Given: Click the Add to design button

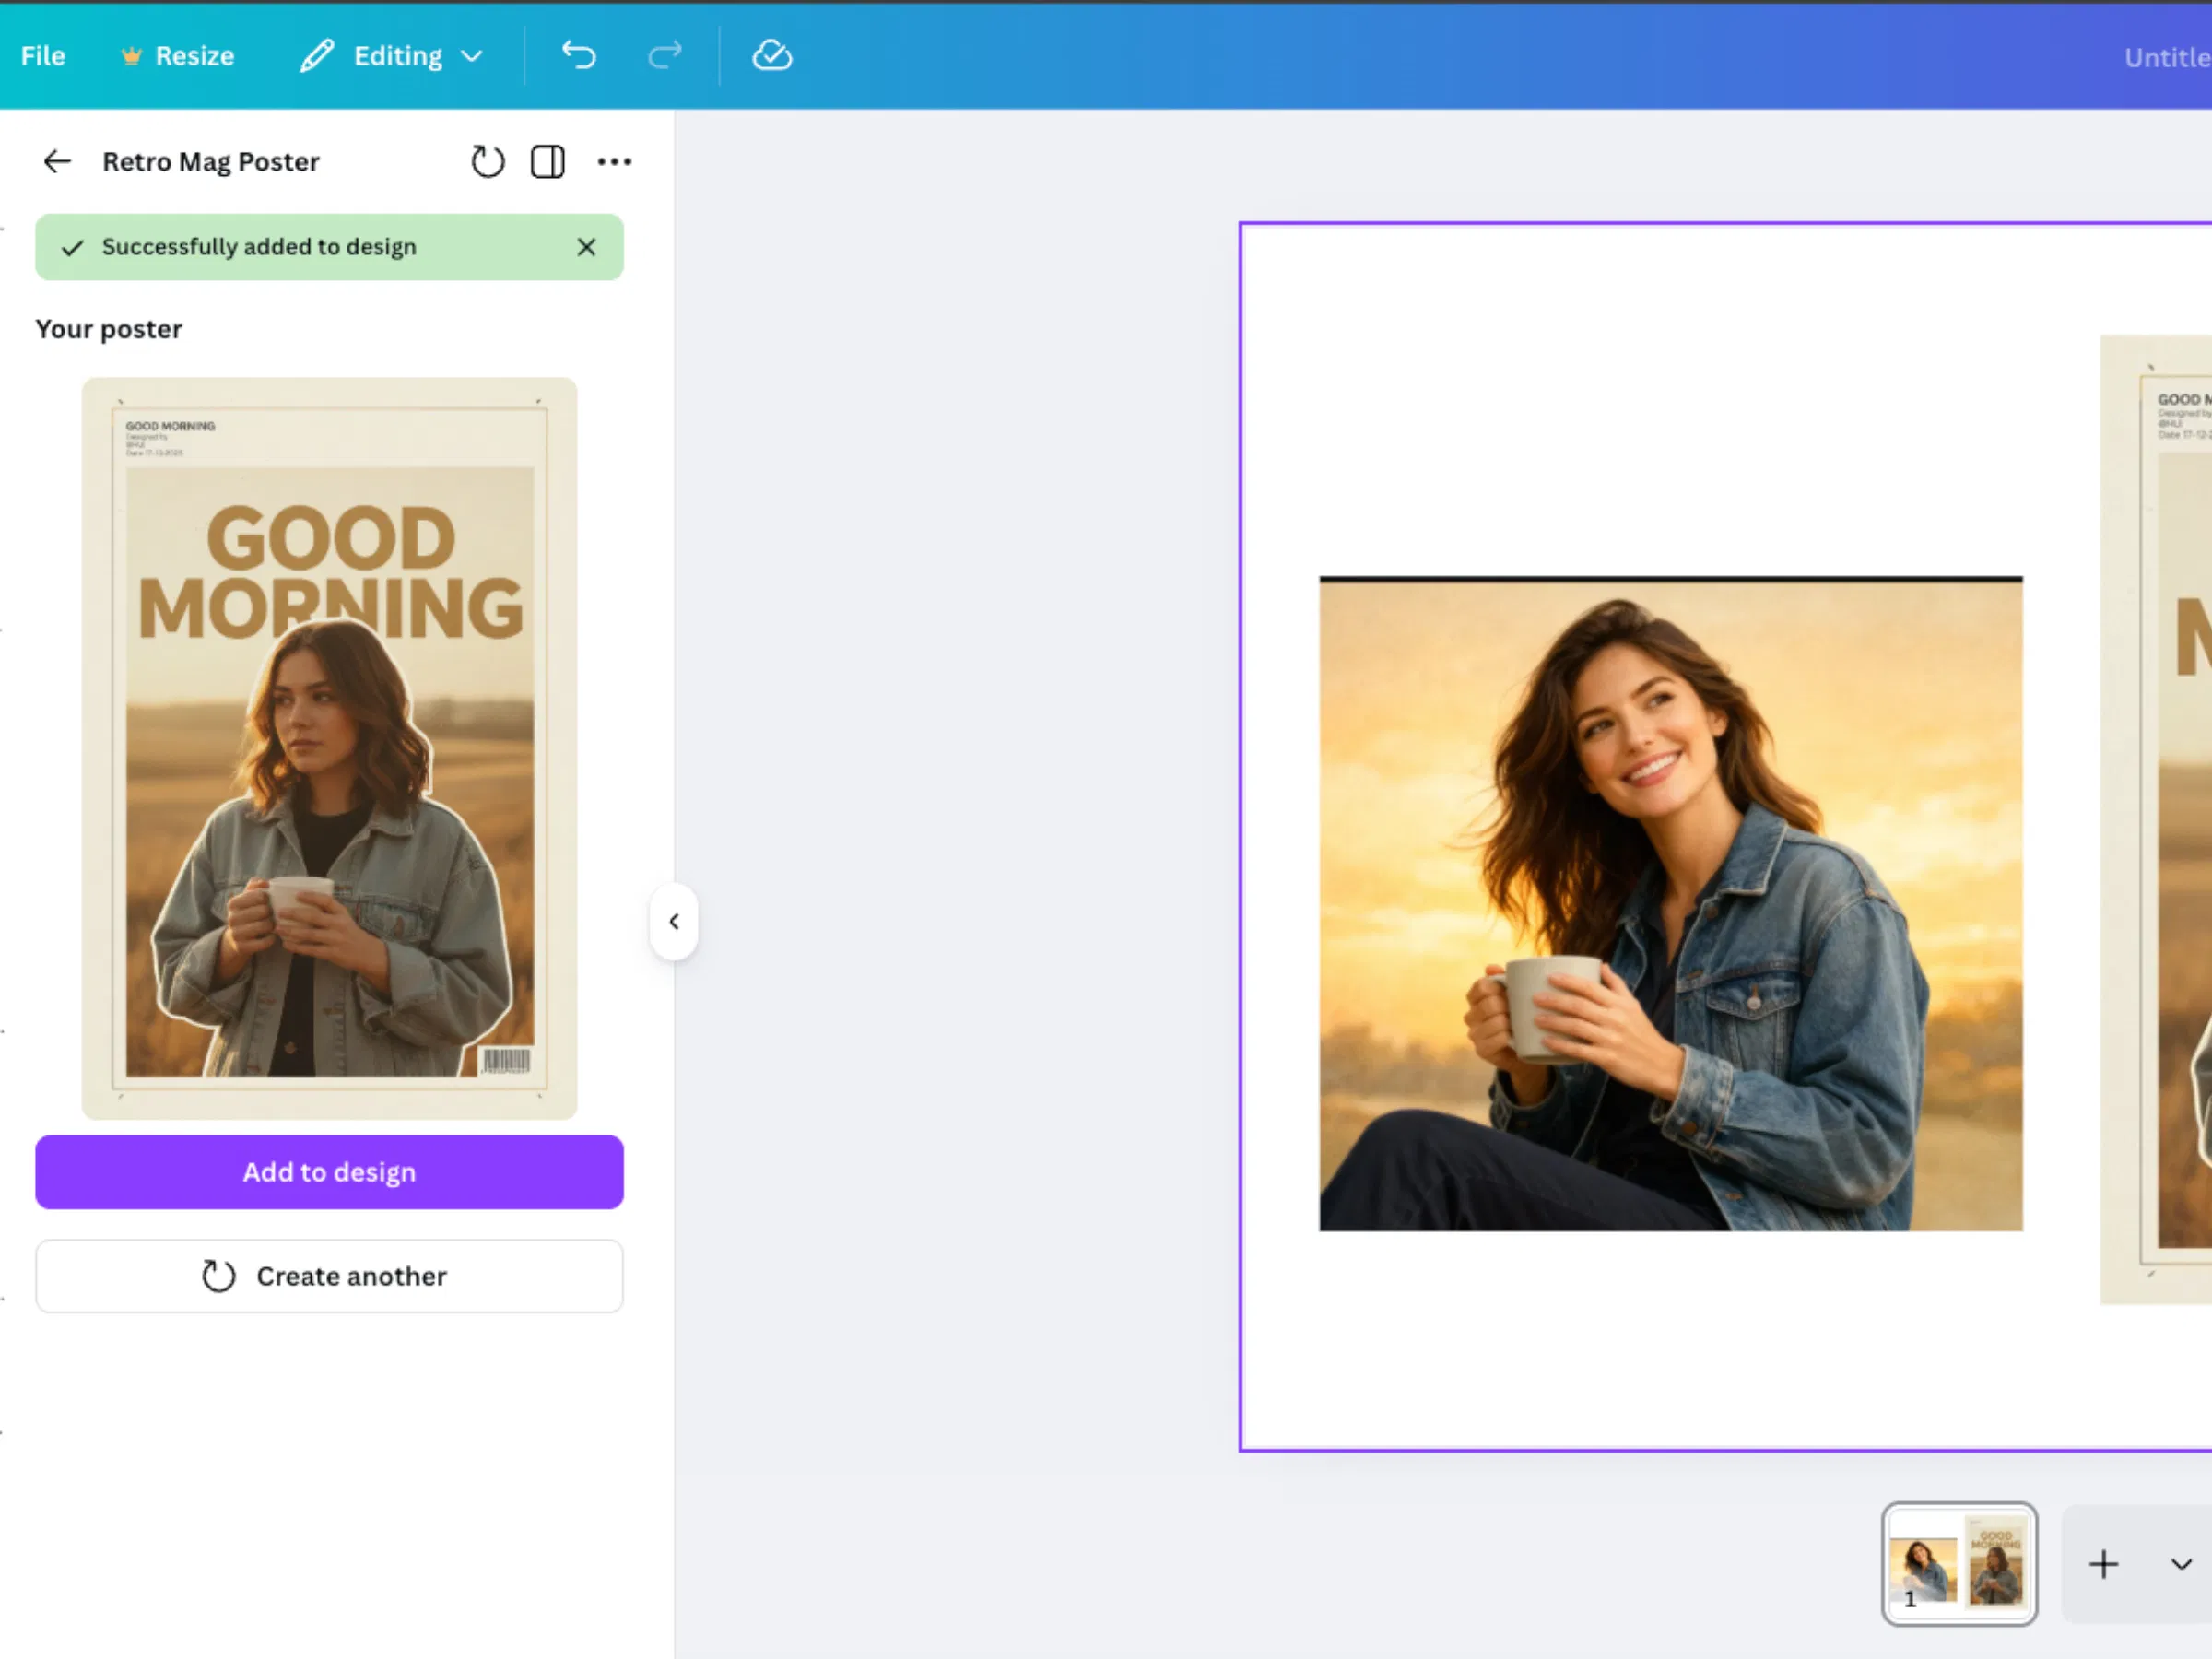Looking at the screenshot, I should [x=329, y=1172].
